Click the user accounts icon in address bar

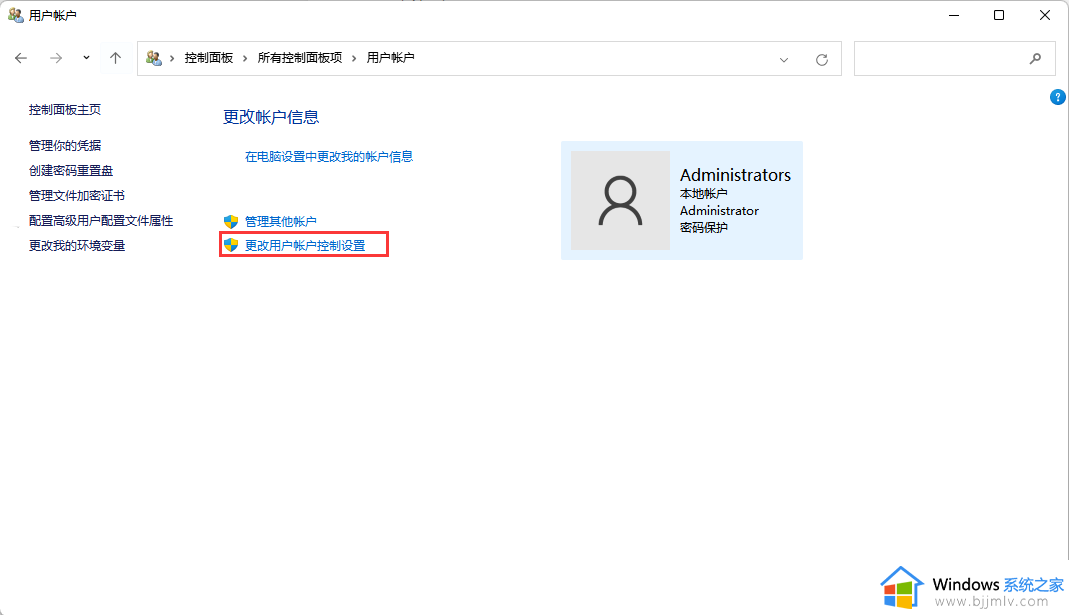(x=154, y=58)
